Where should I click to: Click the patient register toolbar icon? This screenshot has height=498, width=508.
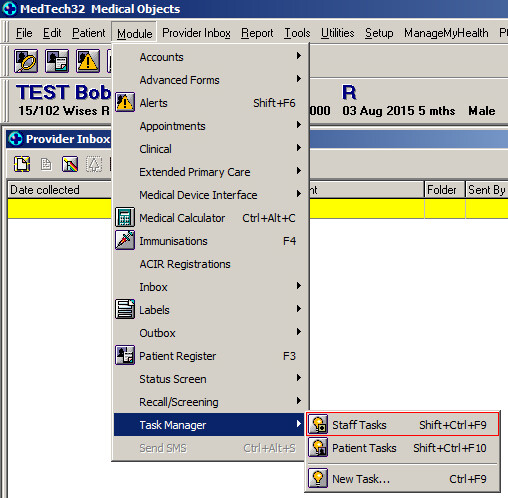tap(57, 61)
